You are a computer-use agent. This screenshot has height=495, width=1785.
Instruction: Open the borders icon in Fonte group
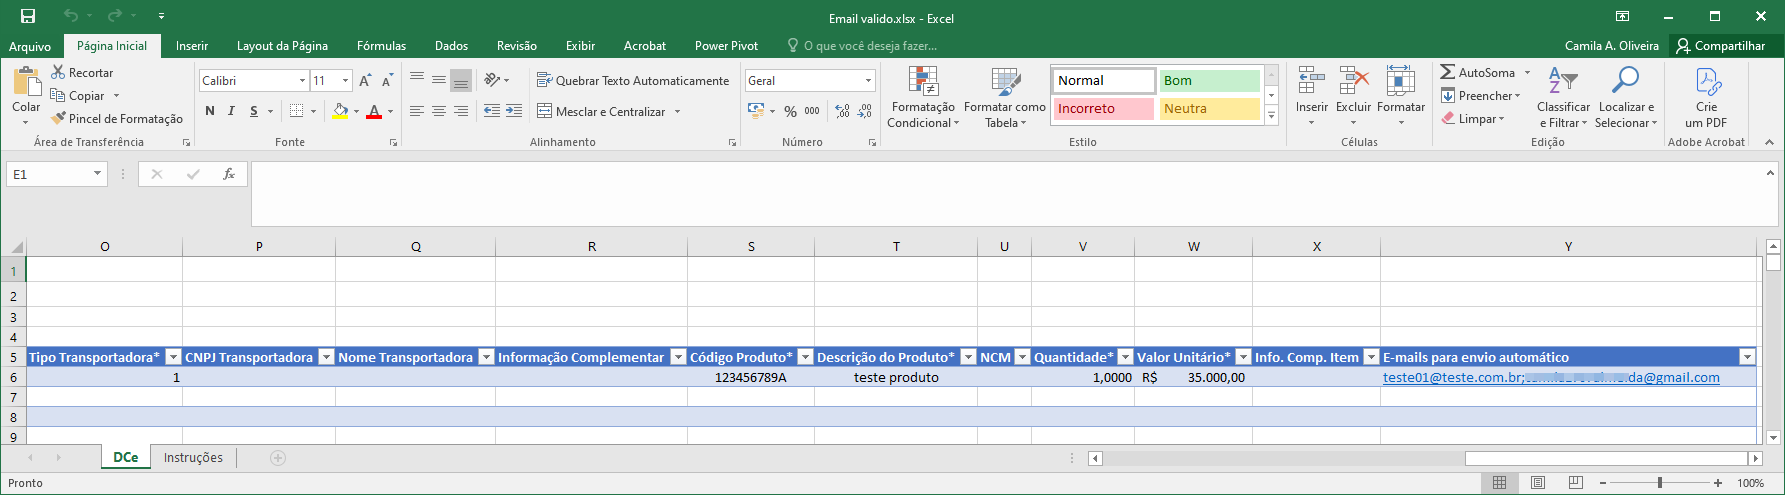[x=296, y=111]
